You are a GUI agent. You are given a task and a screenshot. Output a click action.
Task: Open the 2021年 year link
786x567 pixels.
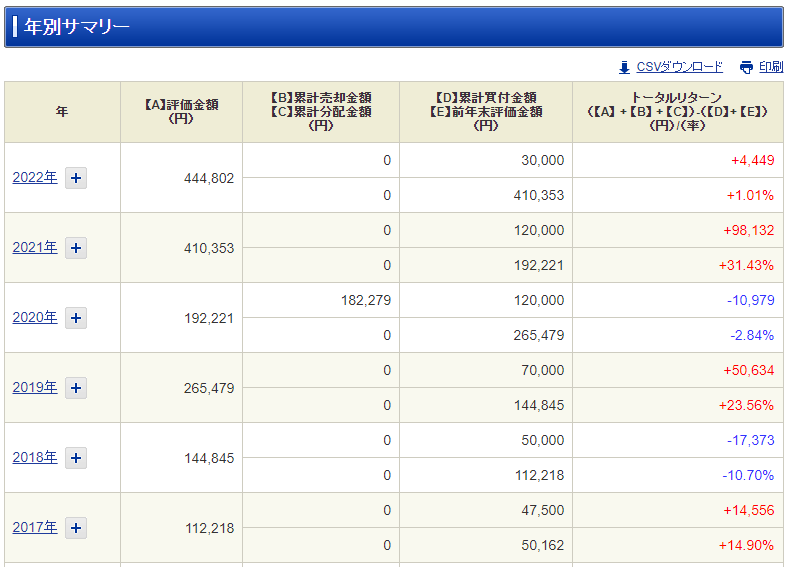tap(35, 248)
